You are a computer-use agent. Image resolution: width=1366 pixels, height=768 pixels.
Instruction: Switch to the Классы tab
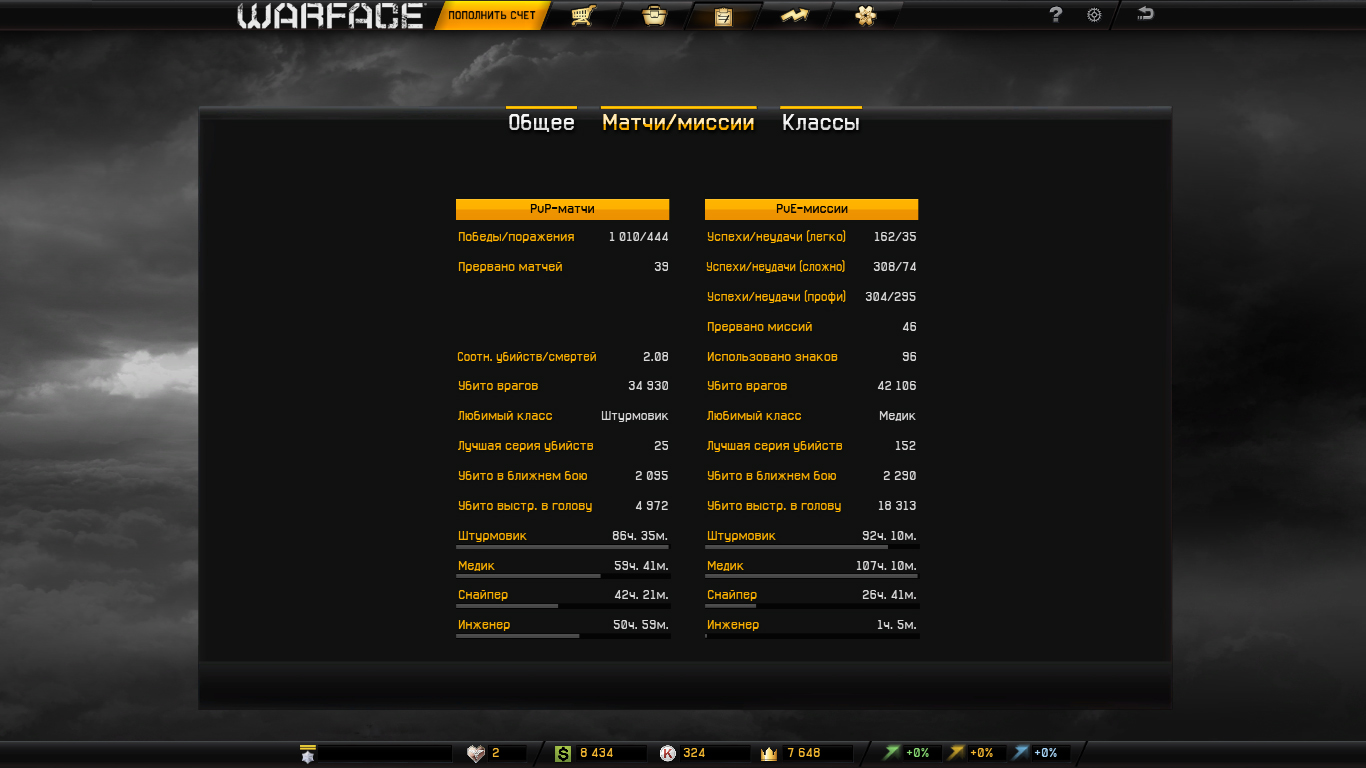pyautogui.click(x=820, y=123)
